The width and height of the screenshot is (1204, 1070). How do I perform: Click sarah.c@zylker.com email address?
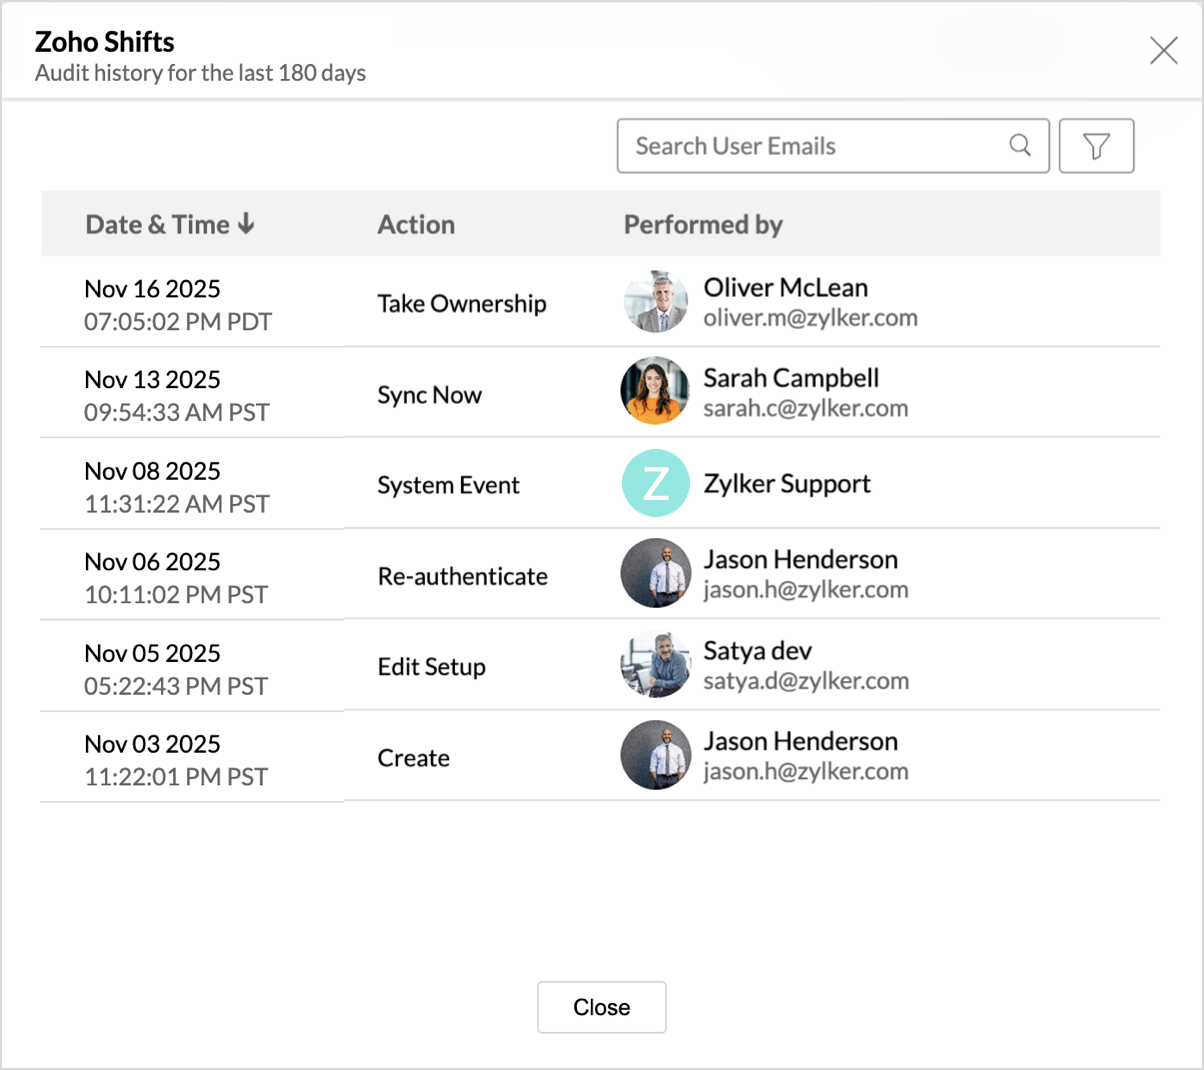pyautogui.click(x=805, y=409)
